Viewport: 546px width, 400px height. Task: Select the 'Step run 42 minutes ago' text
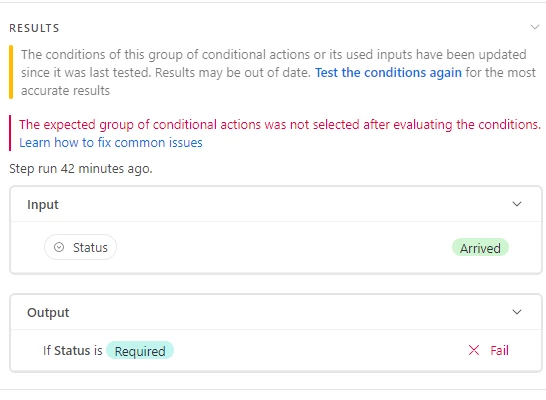[x=81, y=168]
